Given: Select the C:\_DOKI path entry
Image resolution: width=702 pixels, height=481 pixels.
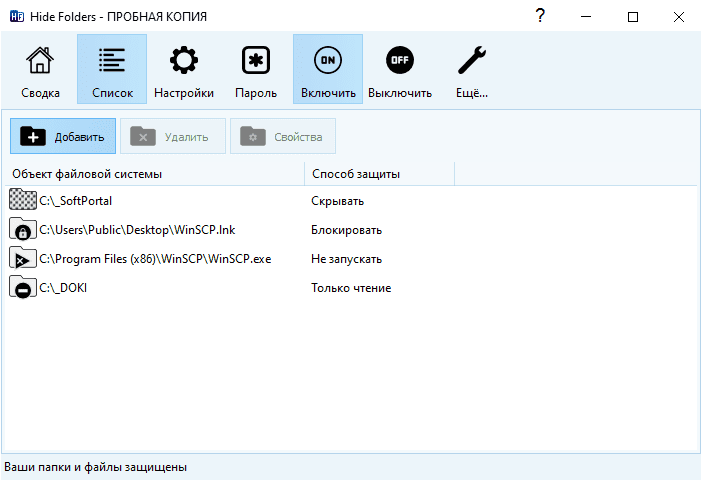Looking at the screenshot, I should tap(63, 288).
